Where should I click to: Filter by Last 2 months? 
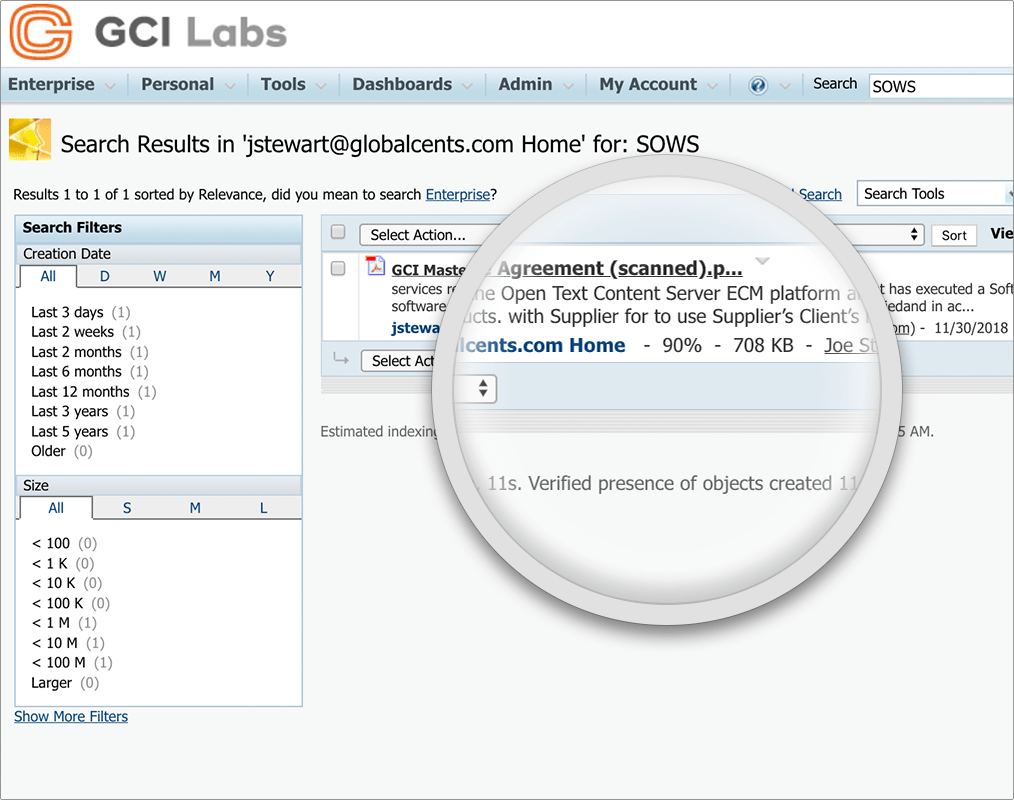(76, 352)
